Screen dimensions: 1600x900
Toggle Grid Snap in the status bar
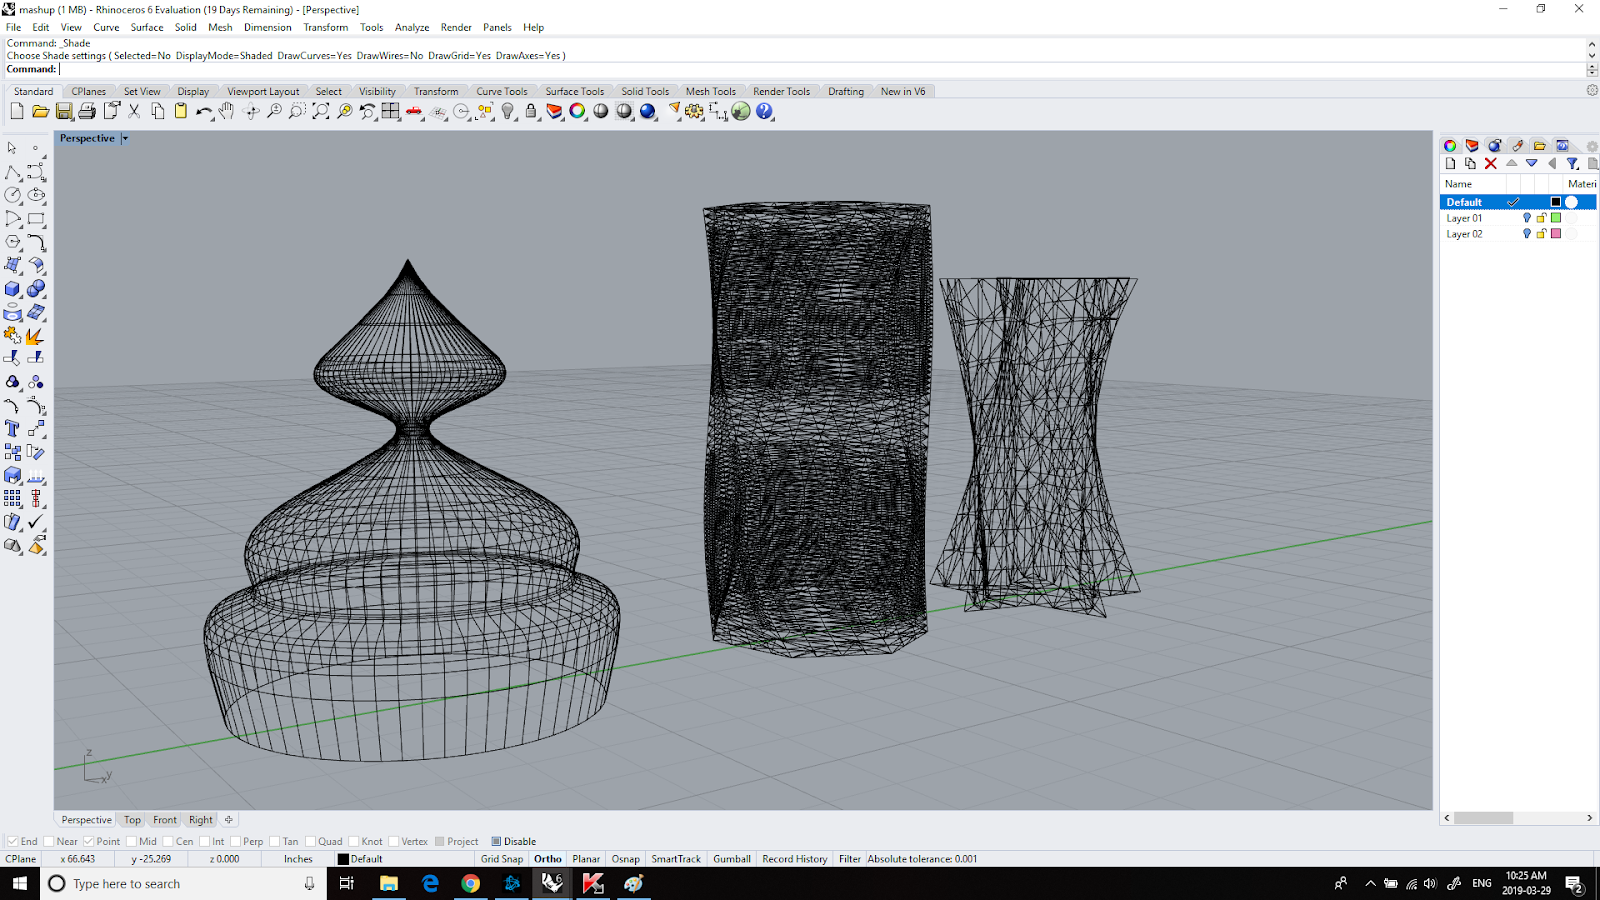[502, 859]
